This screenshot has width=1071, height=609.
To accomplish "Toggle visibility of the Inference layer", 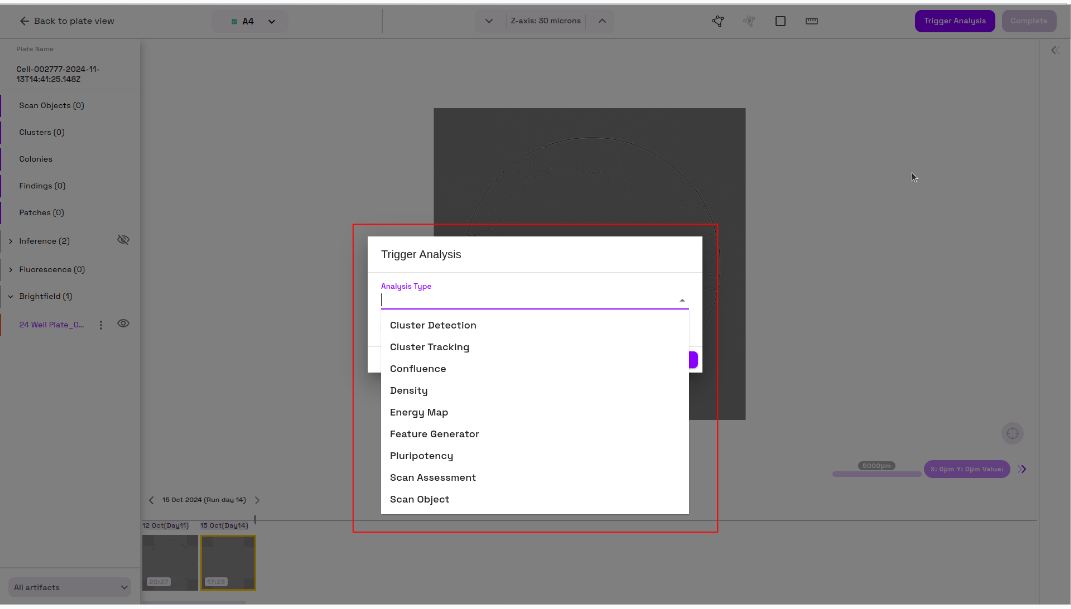I will (123, 240).
